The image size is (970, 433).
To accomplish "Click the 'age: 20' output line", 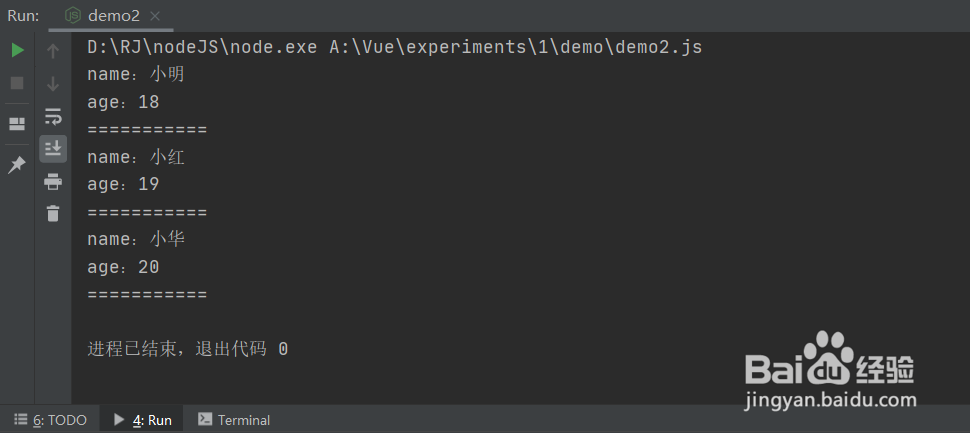I will tap(123, 267).
